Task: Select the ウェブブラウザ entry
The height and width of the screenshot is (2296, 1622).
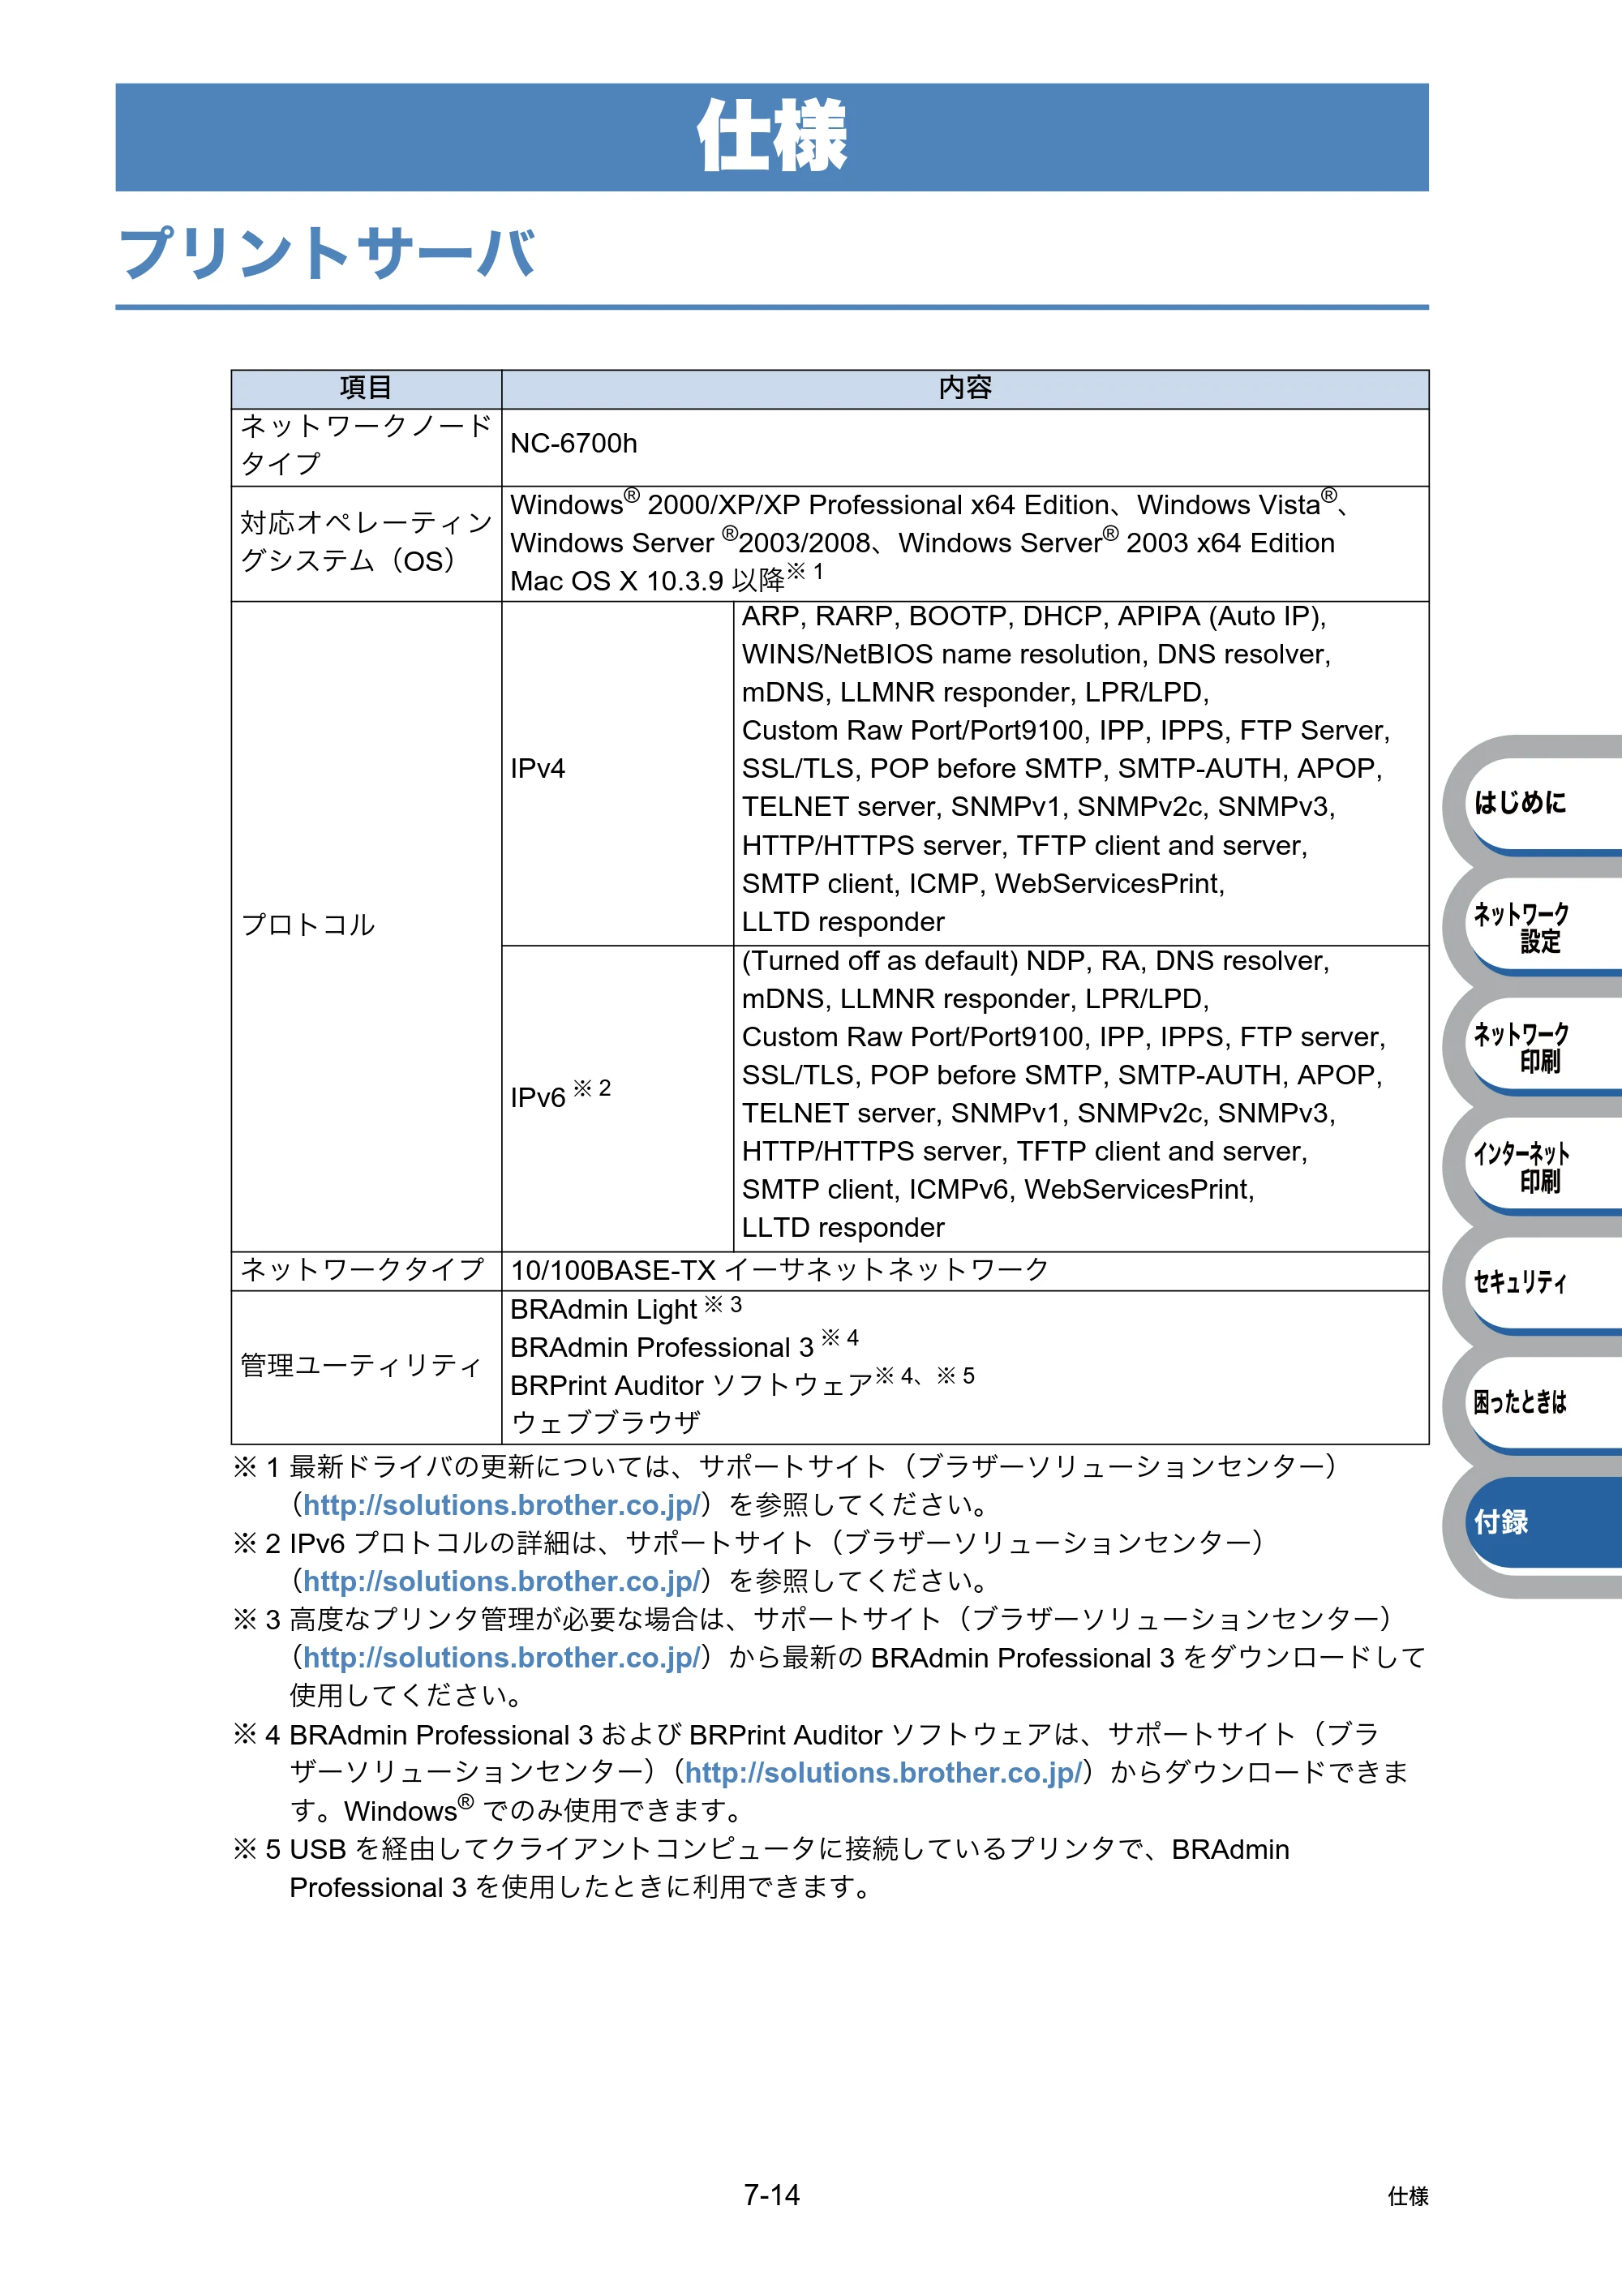Action: 606,1422
